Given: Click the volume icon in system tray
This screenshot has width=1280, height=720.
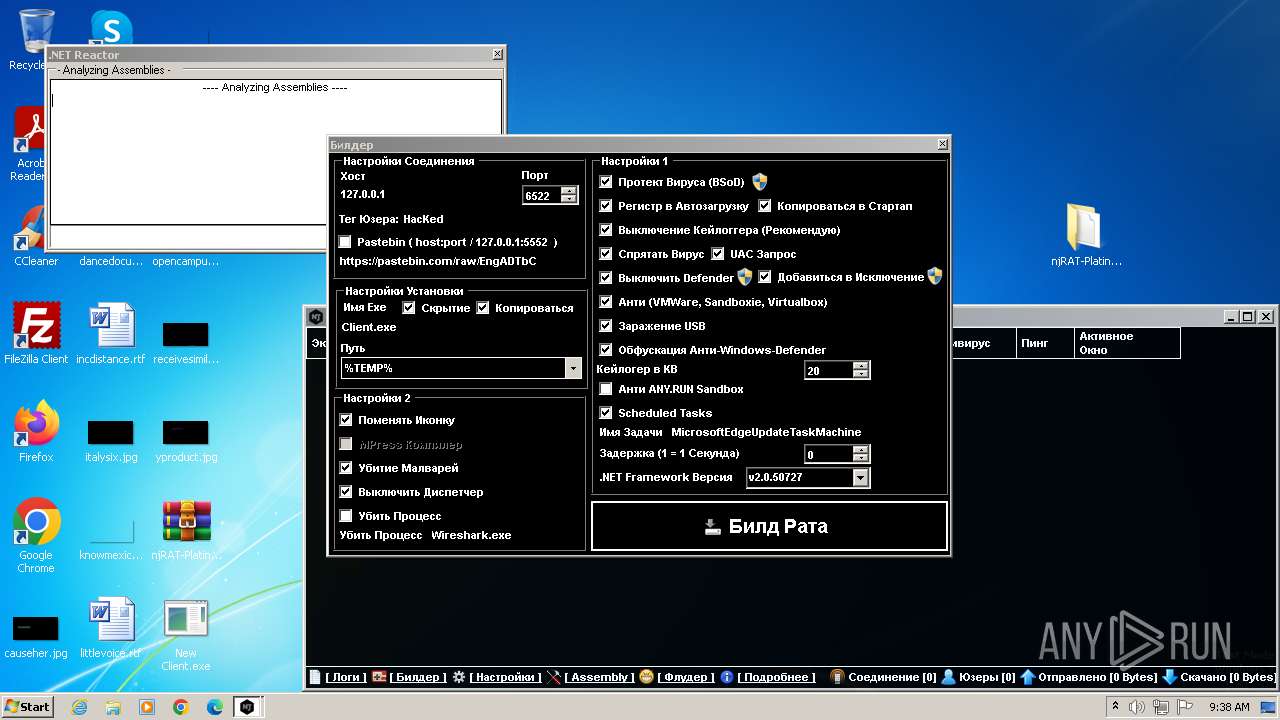Looking at the screenshot, I should 1137,707.
